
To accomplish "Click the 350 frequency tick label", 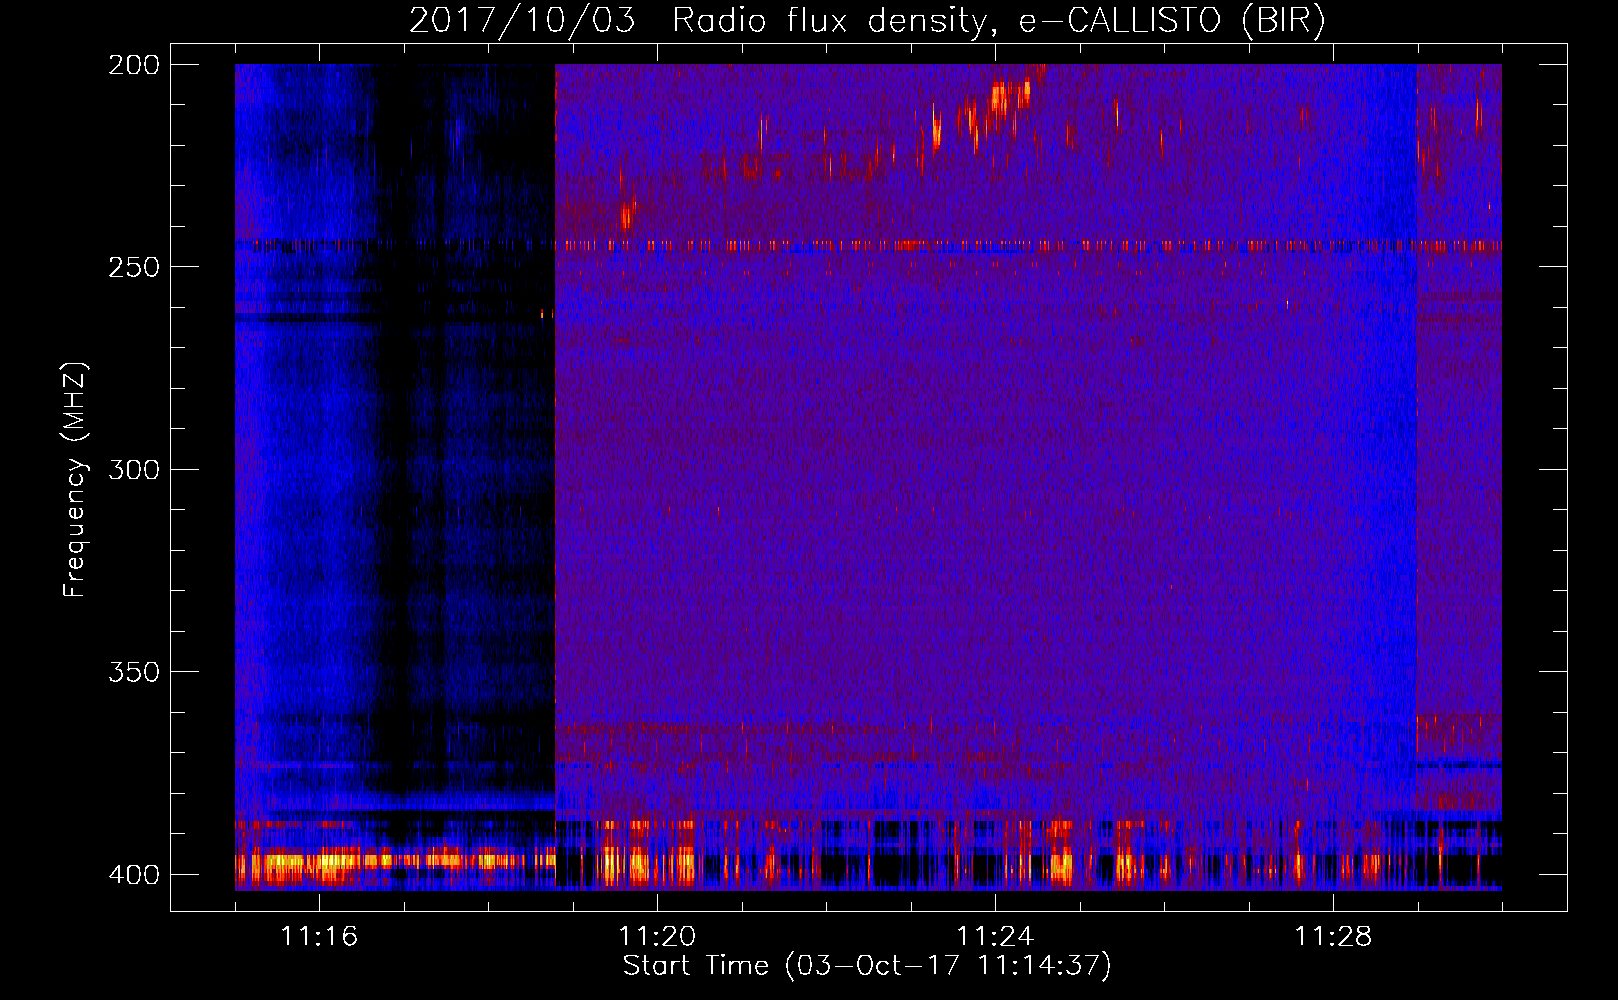I will pyautogui.click(x=133, y=671).
